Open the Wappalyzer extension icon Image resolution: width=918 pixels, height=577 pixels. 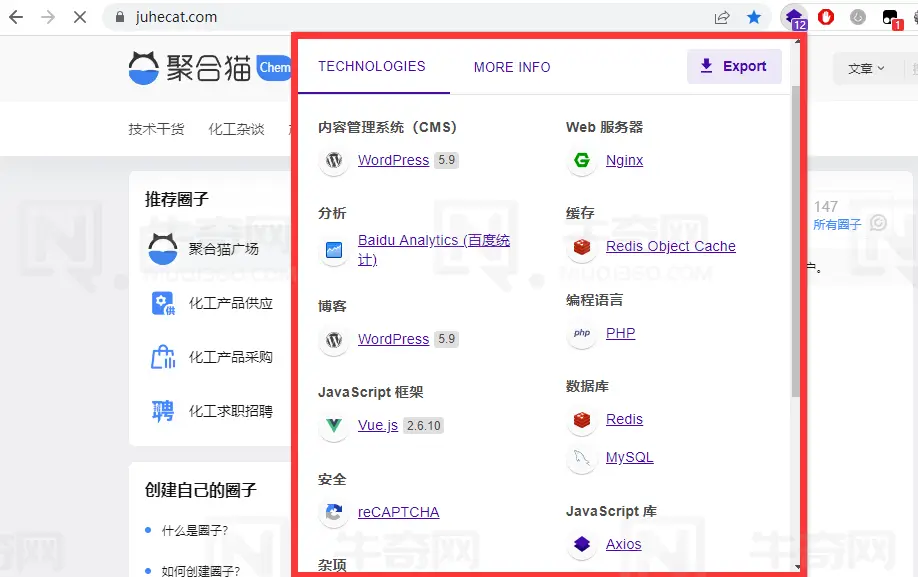point(795,17)
